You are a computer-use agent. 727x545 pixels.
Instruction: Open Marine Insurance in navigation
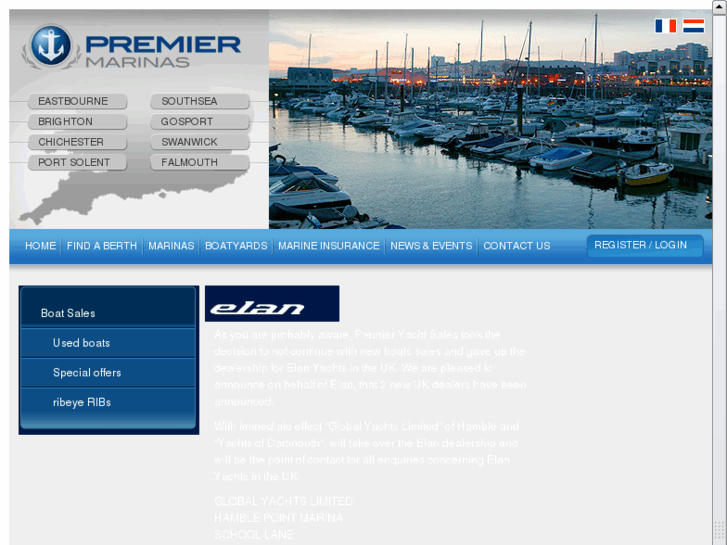pos(329,246)
